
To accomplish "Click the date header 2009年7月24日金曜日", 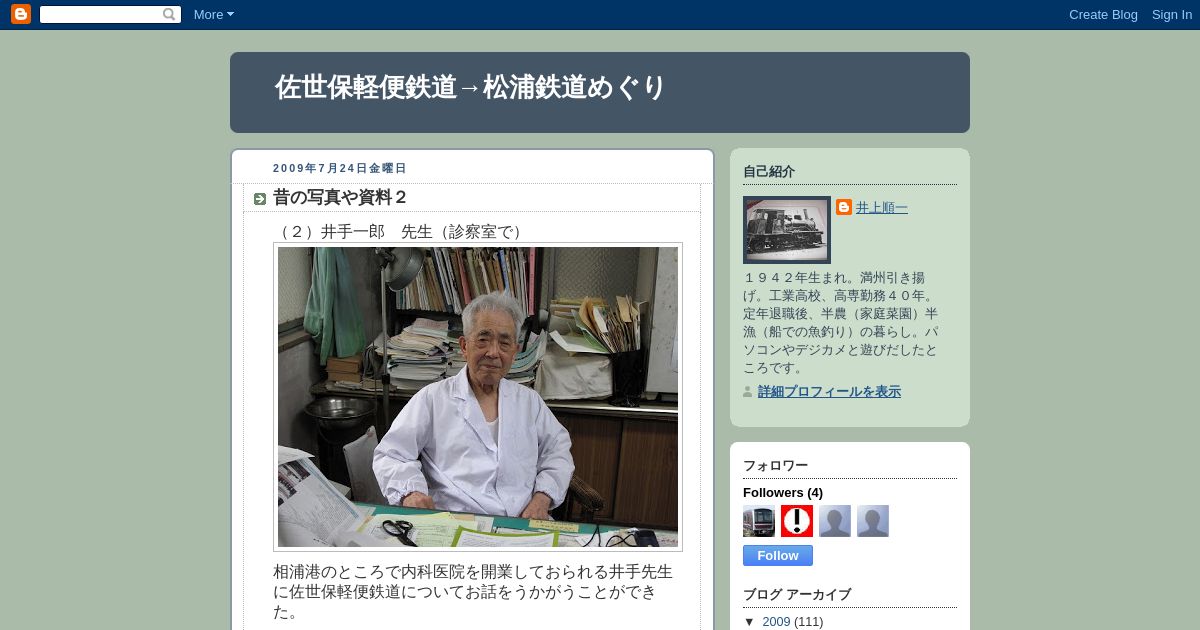I will point(340,168).
